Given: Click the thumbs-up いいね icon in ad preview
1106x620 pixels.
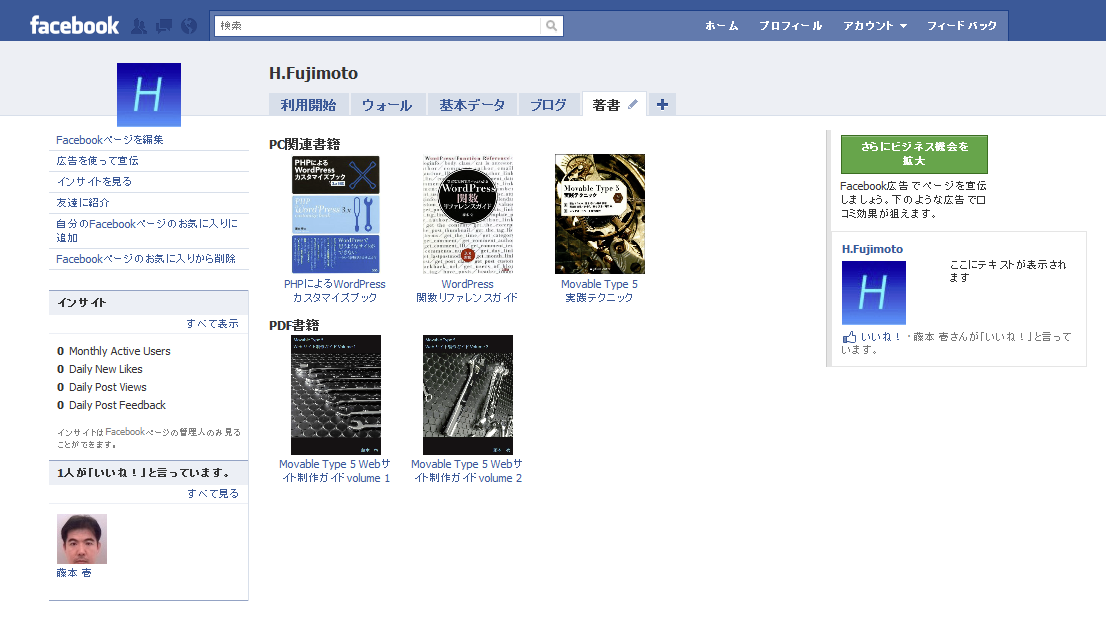Looking at the screenshot, I should coord(849,337).
